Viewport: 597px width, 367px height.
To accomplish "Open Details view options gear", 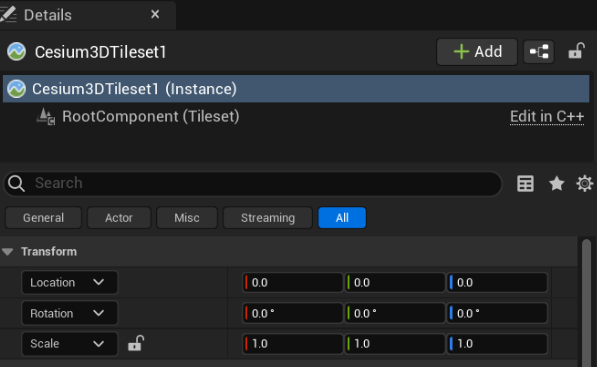I will pyautogui.click(x=584, y=184).
